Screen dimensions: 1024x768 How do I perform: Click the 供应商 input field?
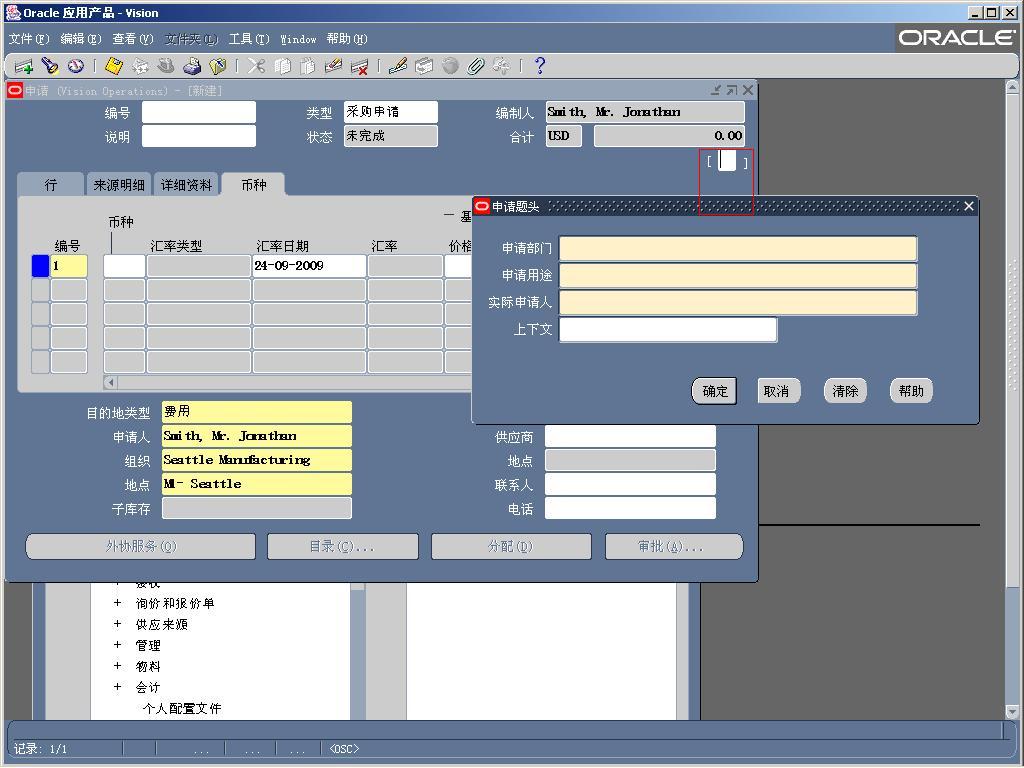click(x=630, y=436)
